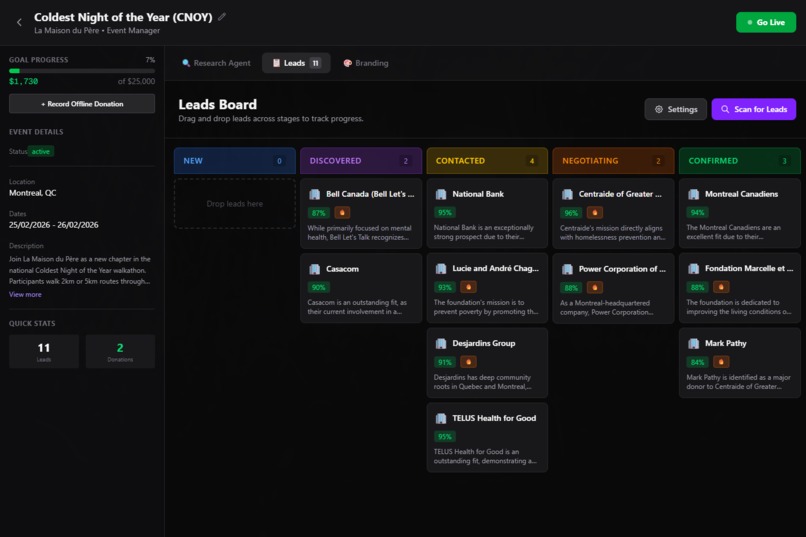The width and height of the screenshot is (806, 537).
Task: Click building icon on Desjardins Group card
Action: click(441, 343)
